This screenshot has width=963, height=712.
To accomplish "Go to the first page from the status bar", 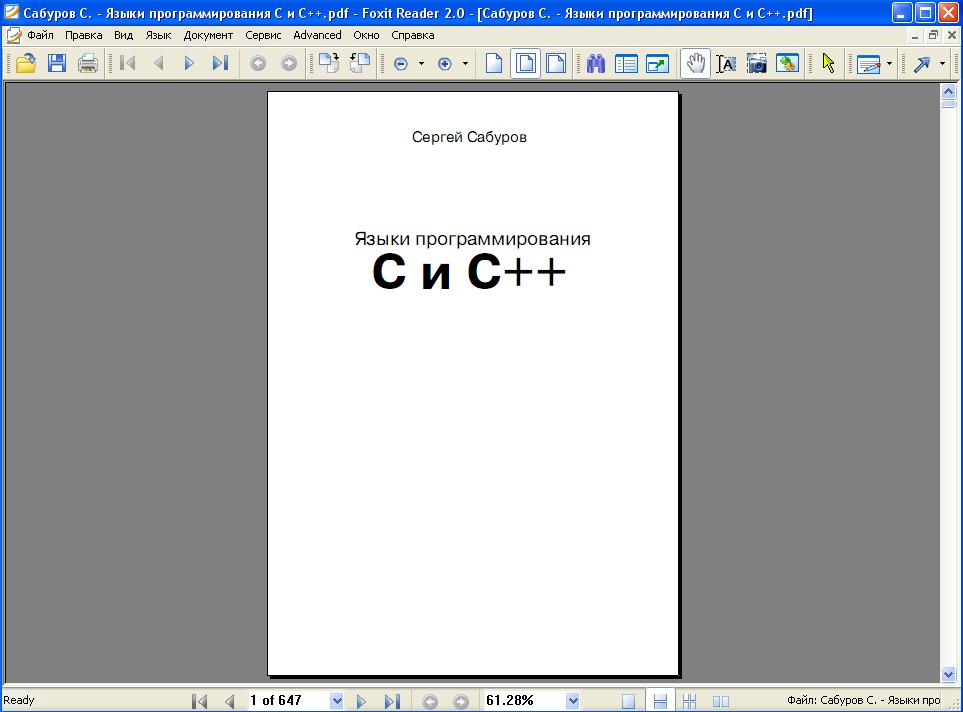I will pyautogui.click(x=200, y=701).
